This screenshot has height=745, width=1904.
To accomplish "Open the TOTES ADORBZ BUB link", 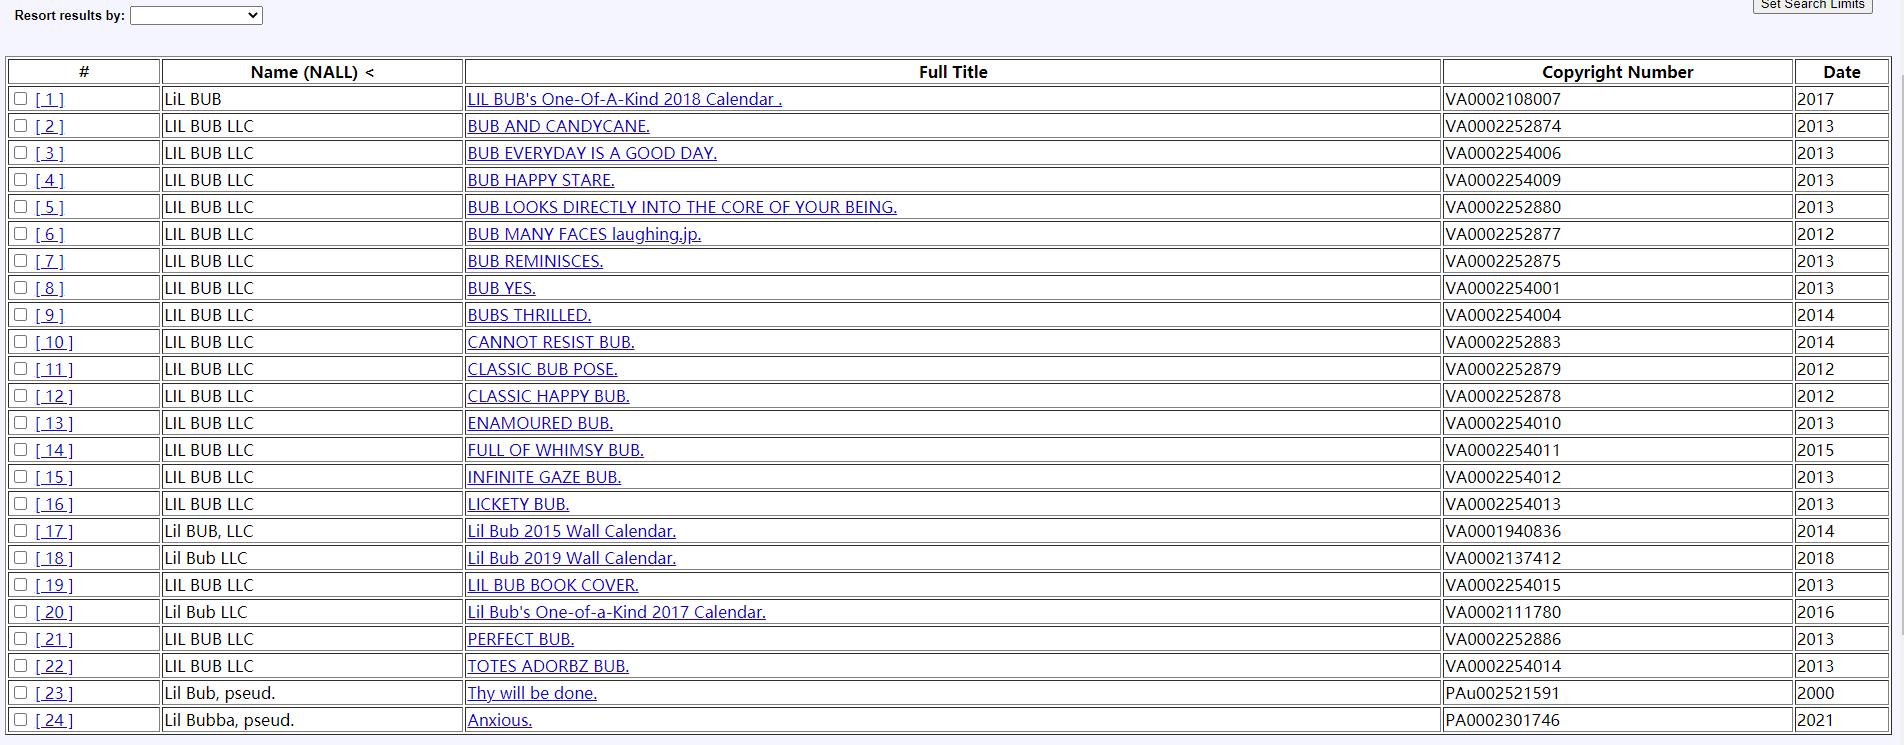I will tap(548, 666).
